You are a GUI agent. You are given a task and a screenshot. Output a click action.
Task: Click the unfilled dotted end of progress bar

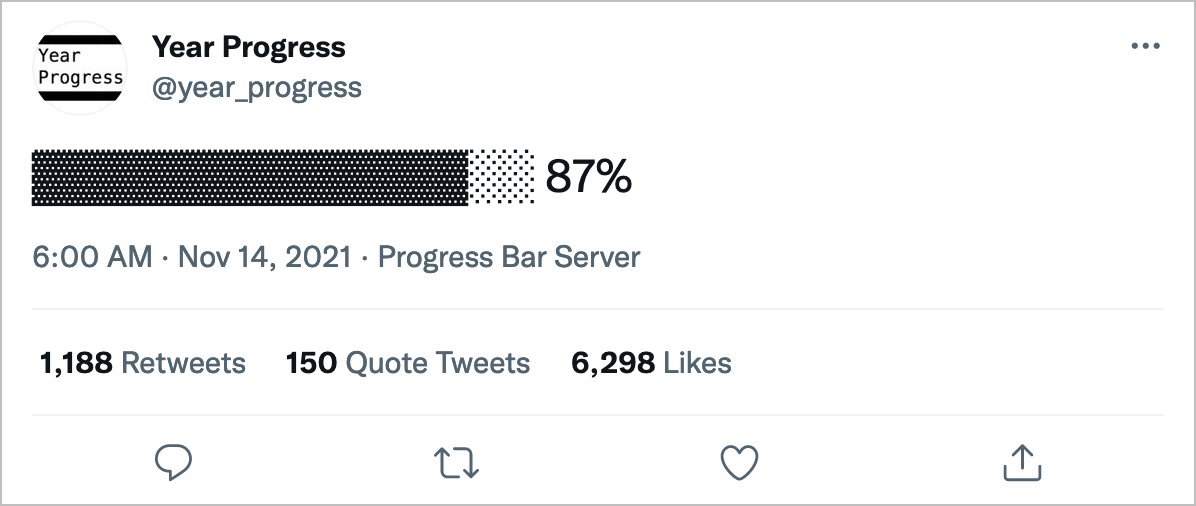502,177
